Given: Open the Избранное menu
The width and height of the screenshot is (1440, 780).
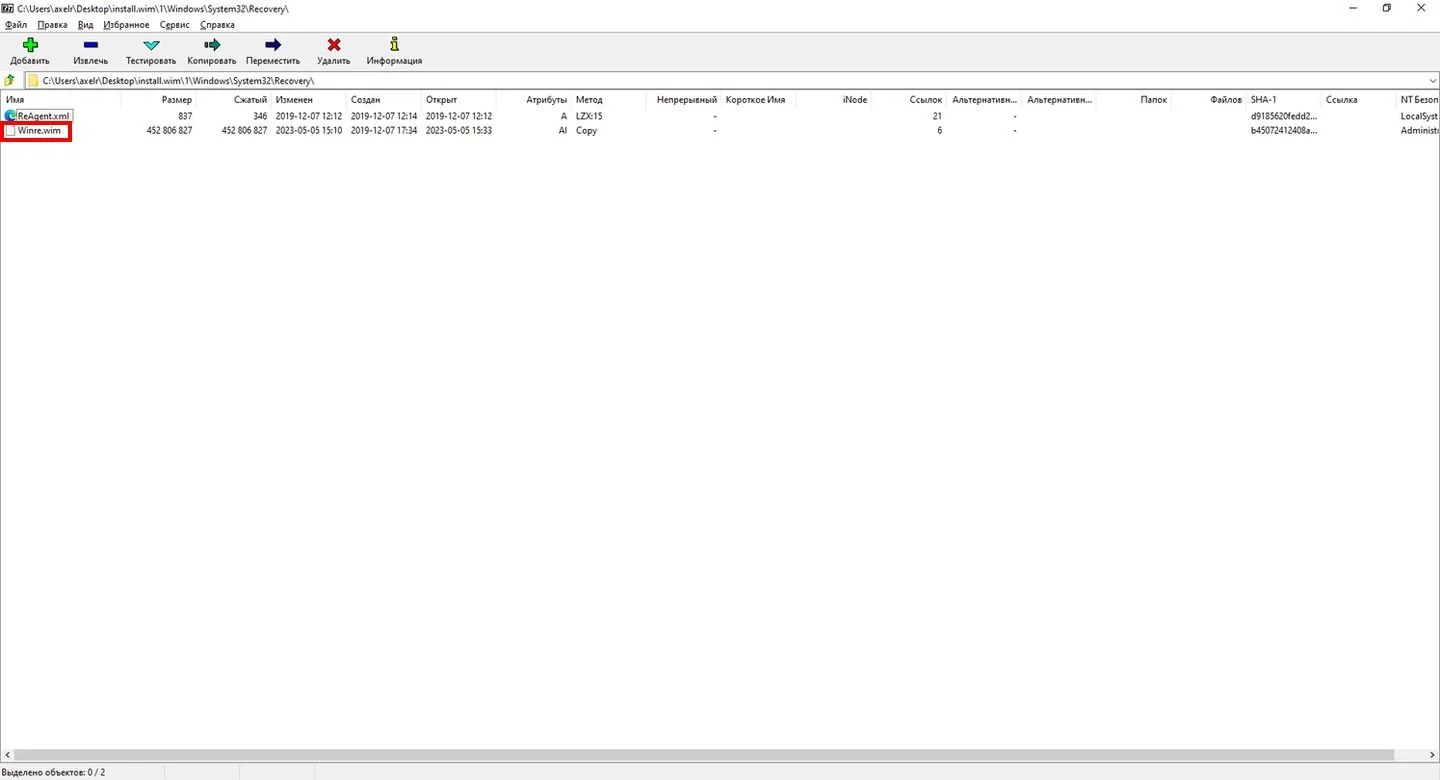Looking at the screenshot, I should pyautogui.click(x=126, y=24).
